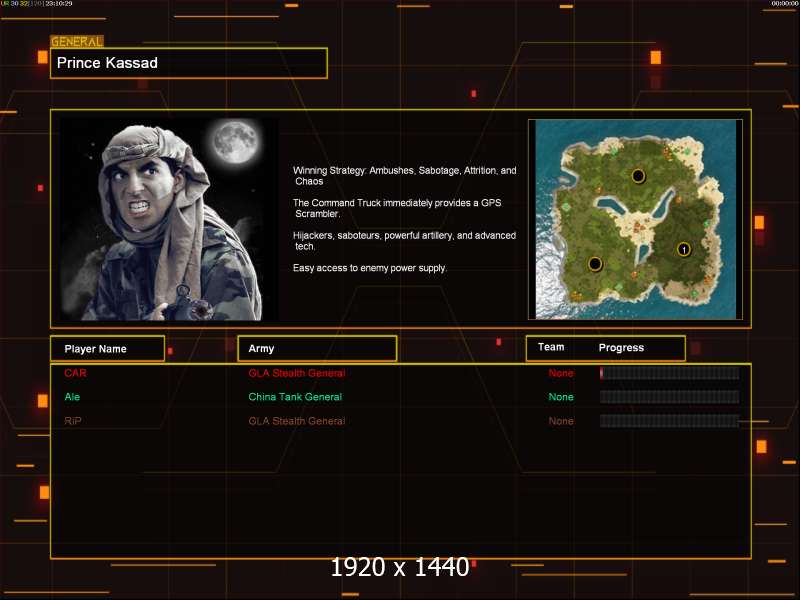Click team value None in RiP row
Screen dimensions: 800x600
coord(561,421)
